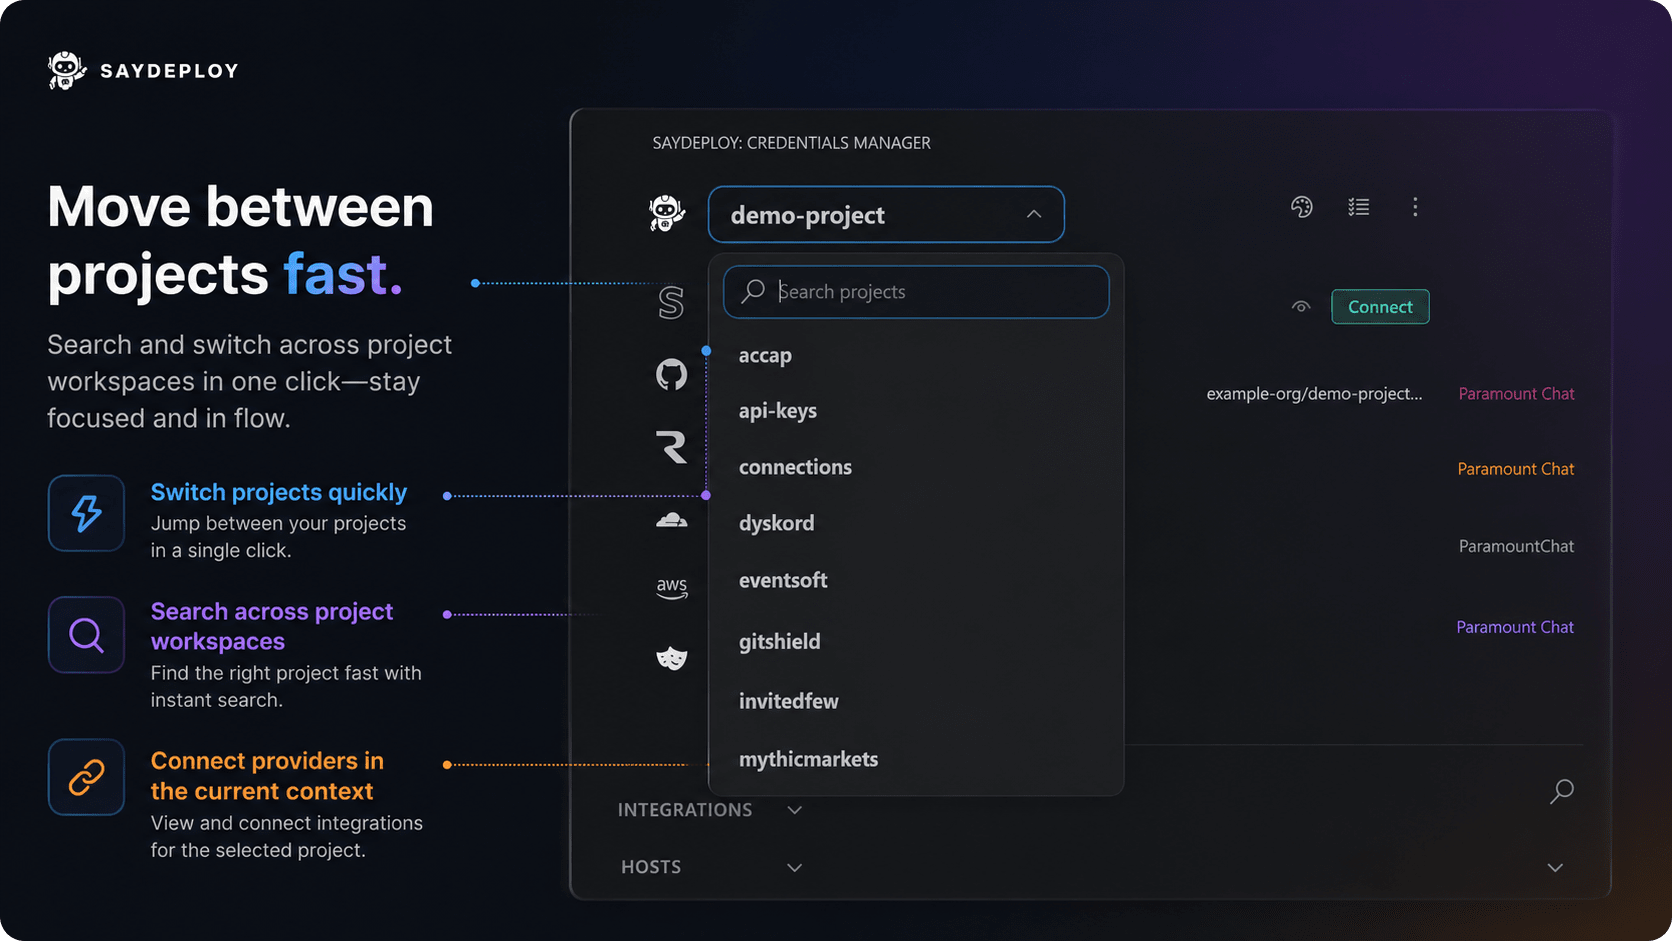Select the Cloudflare cloud provider icon
This screenshot has height=941, width=1672.
(671, 519)
